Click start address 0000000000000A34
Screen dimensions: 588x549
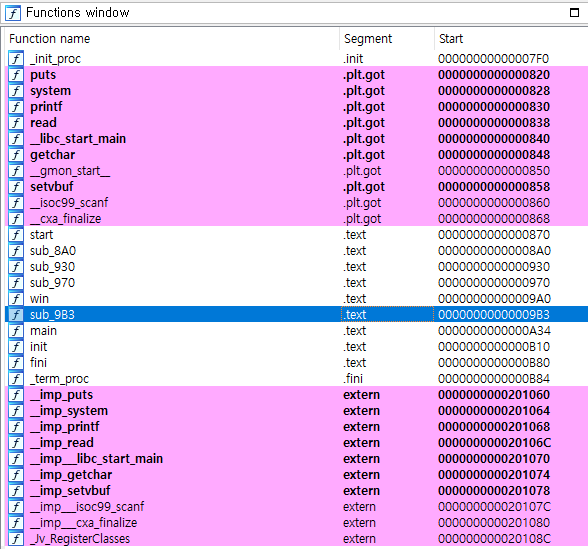(x=494, y=331)
